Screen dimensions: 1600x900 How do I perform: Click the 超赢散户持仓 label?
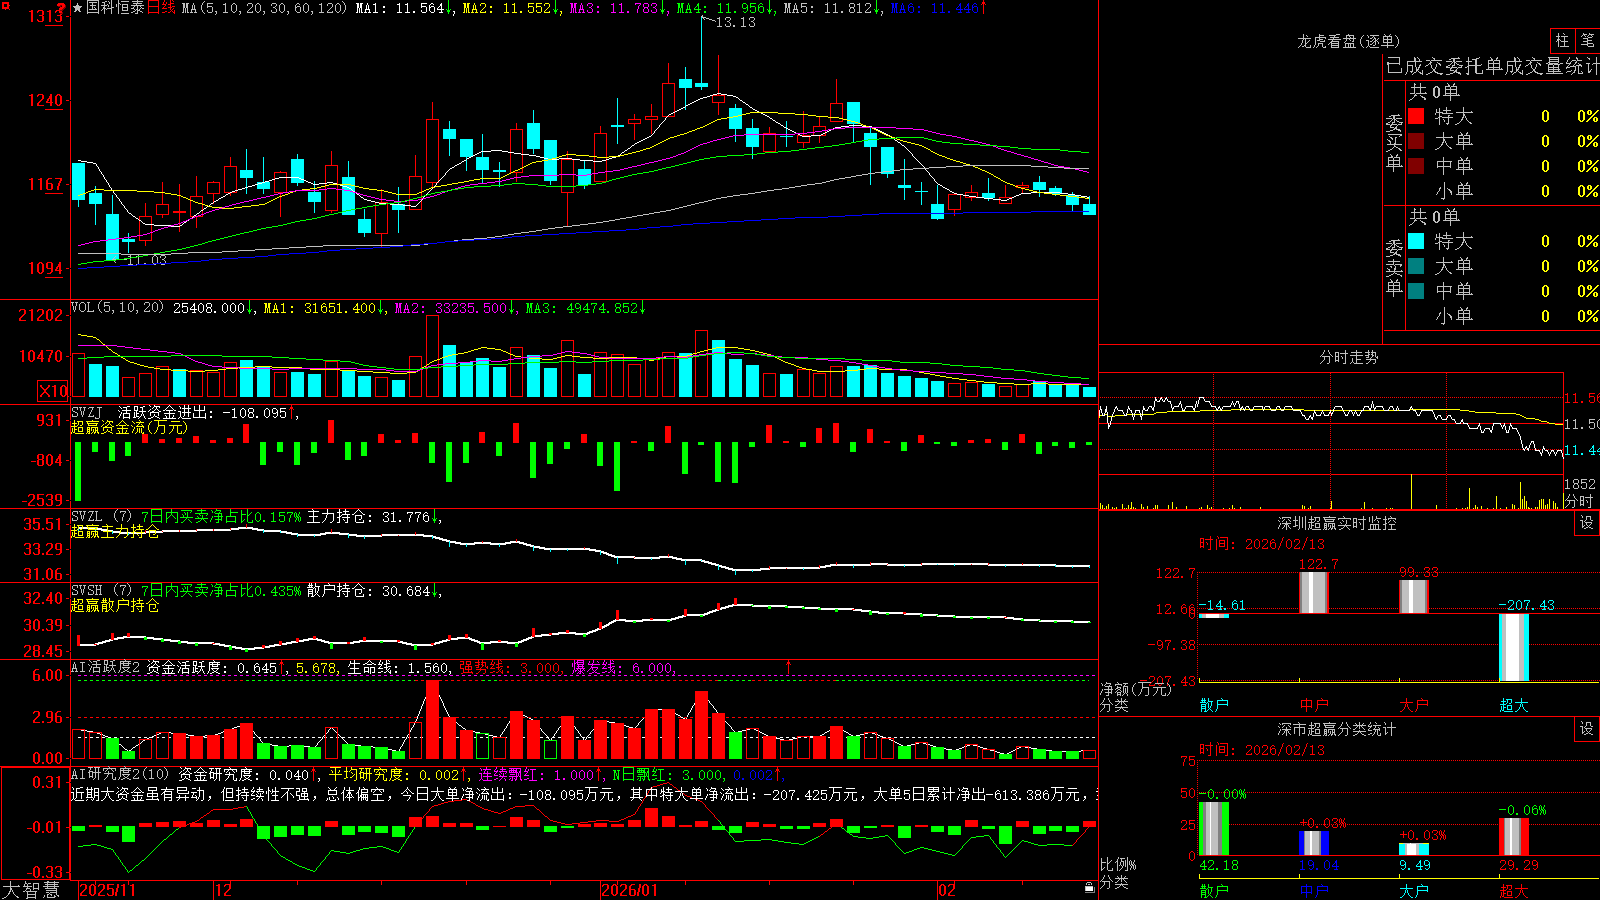point(115,606)
